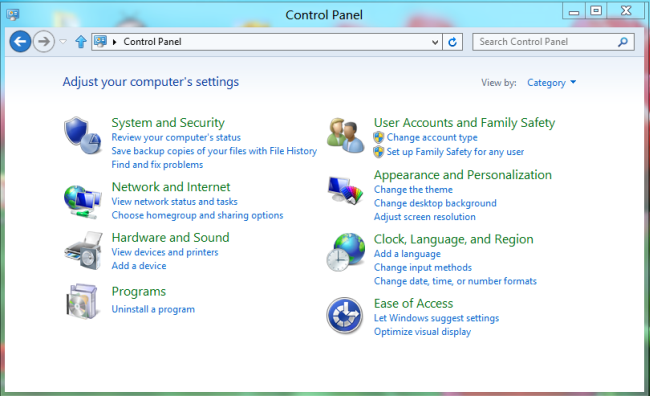Open System and Security category
The width and height of the screenshot is (650, 396).
pyautogui.click(x=168, y=122)
